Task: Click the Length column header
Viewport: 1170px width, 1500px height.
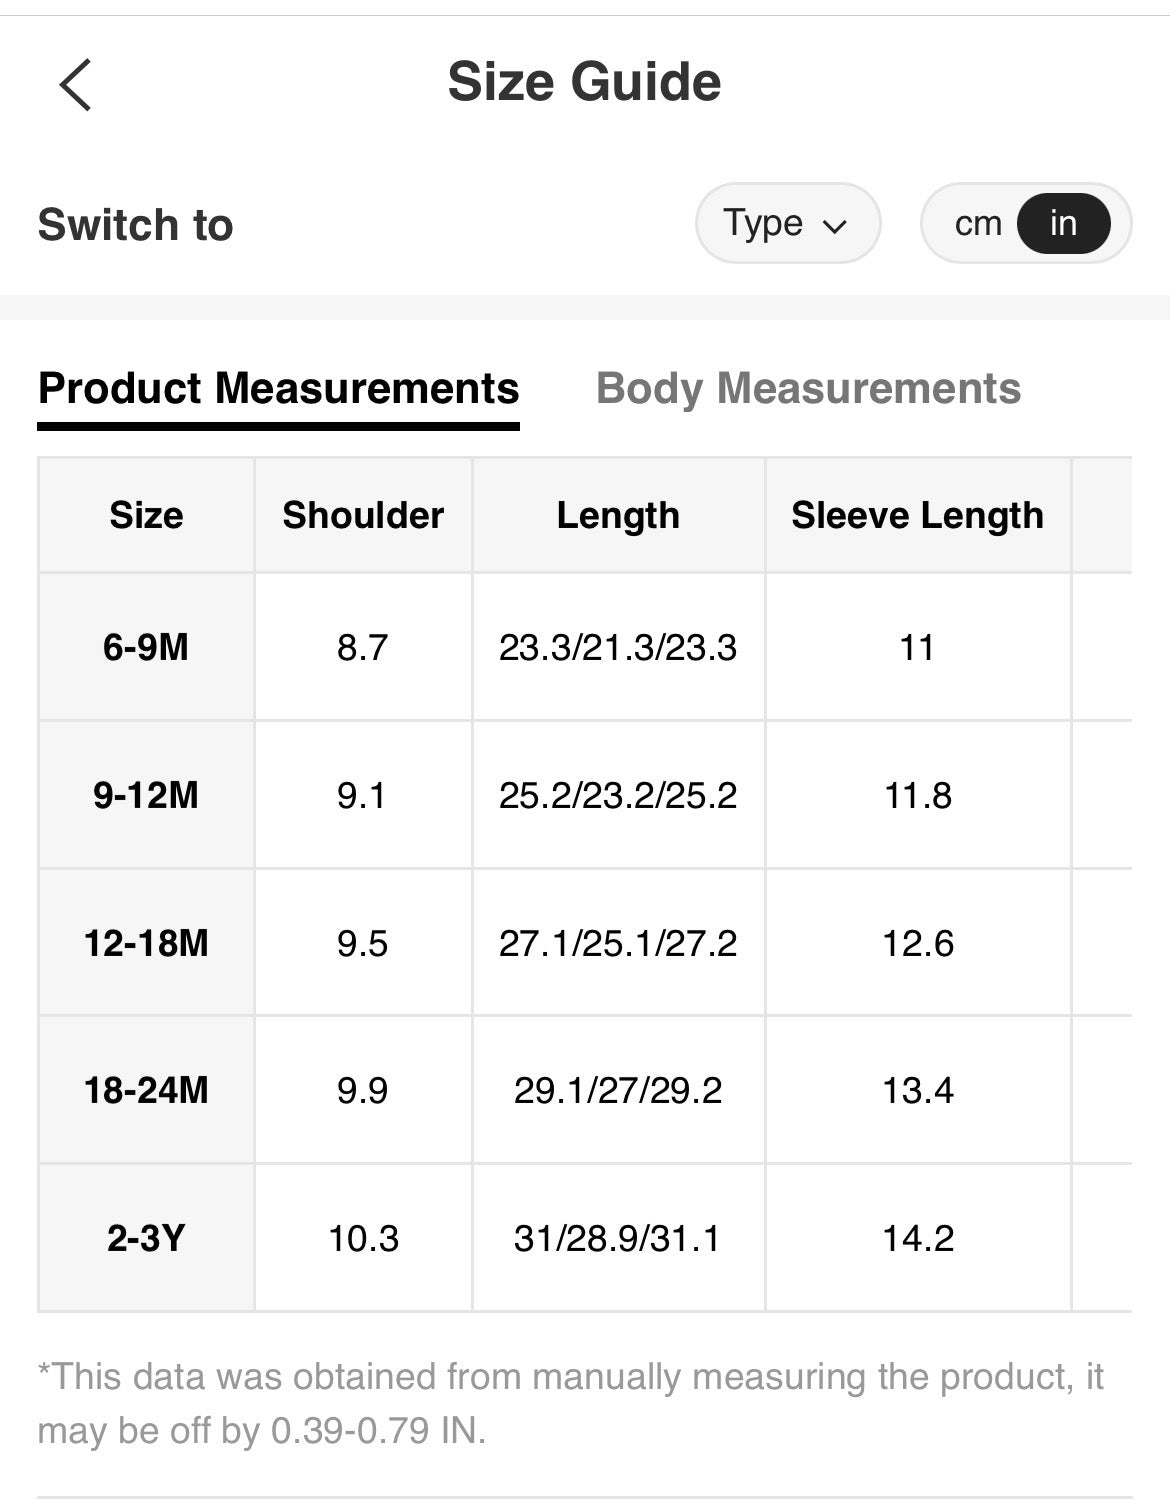Action: pos(618,515)
